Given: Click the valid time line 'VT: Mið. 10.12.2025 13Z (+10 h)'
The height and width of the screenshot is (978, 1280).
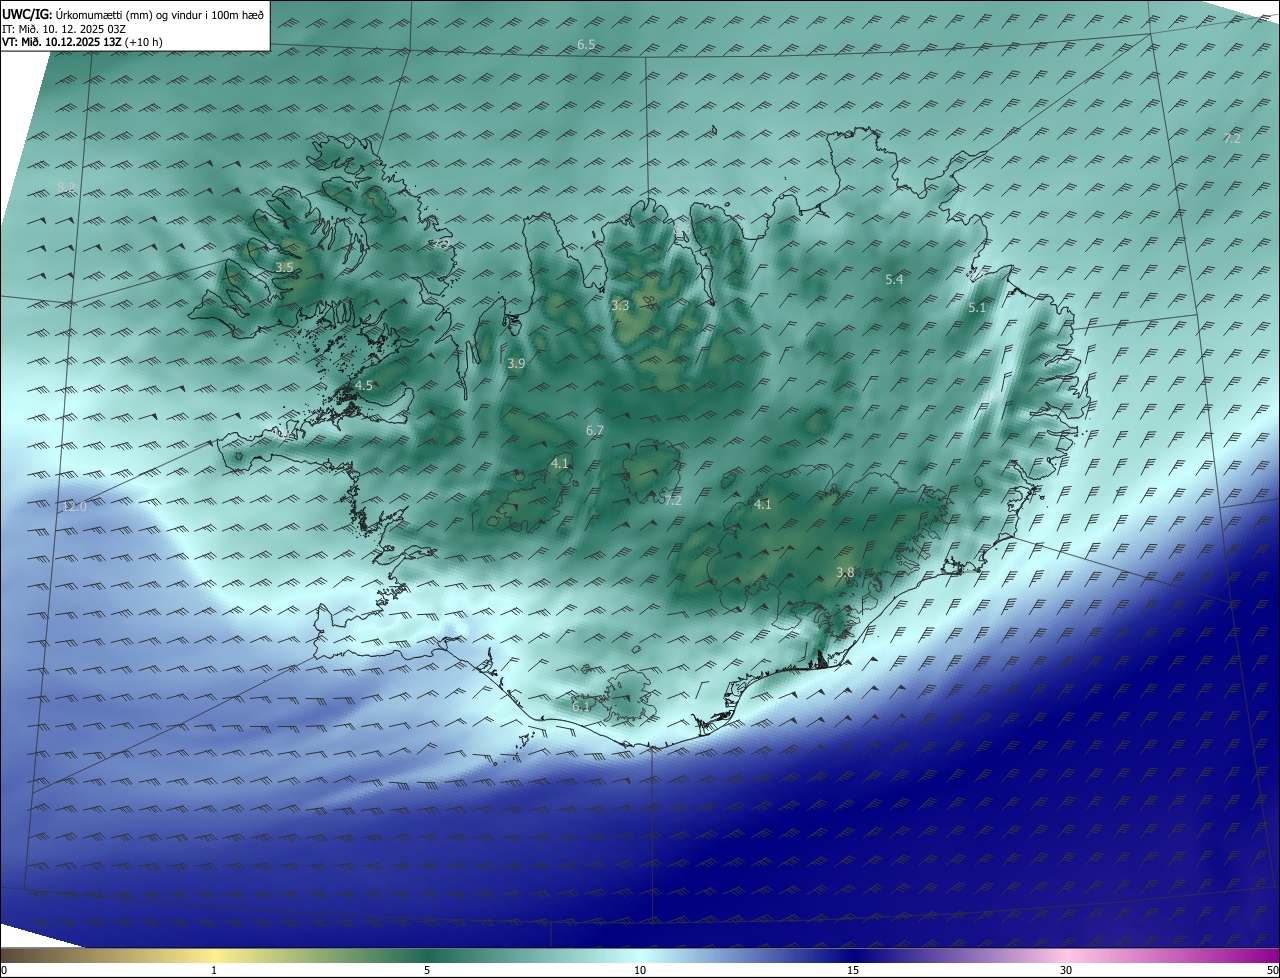Looking at the screenshot, I should coord(82,42).
